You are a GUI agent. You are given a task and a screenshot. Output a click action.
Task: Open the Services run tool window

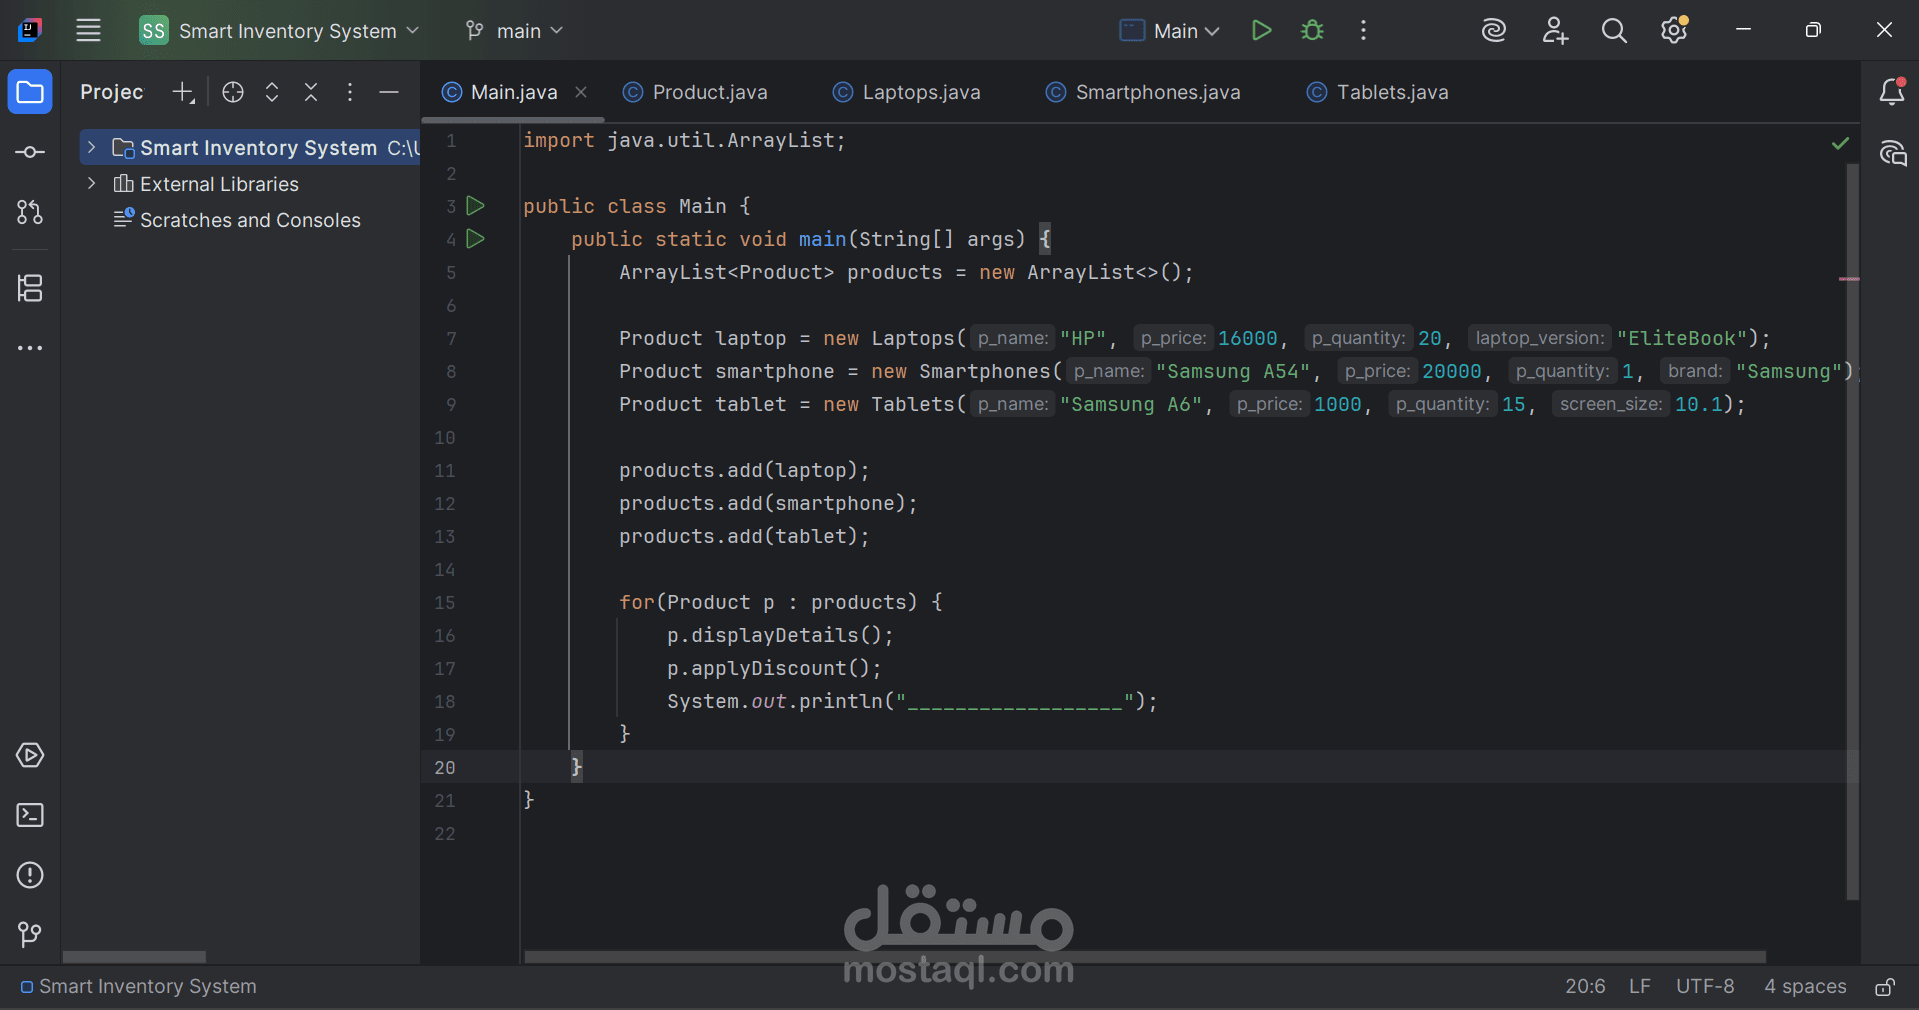(30, 755)
